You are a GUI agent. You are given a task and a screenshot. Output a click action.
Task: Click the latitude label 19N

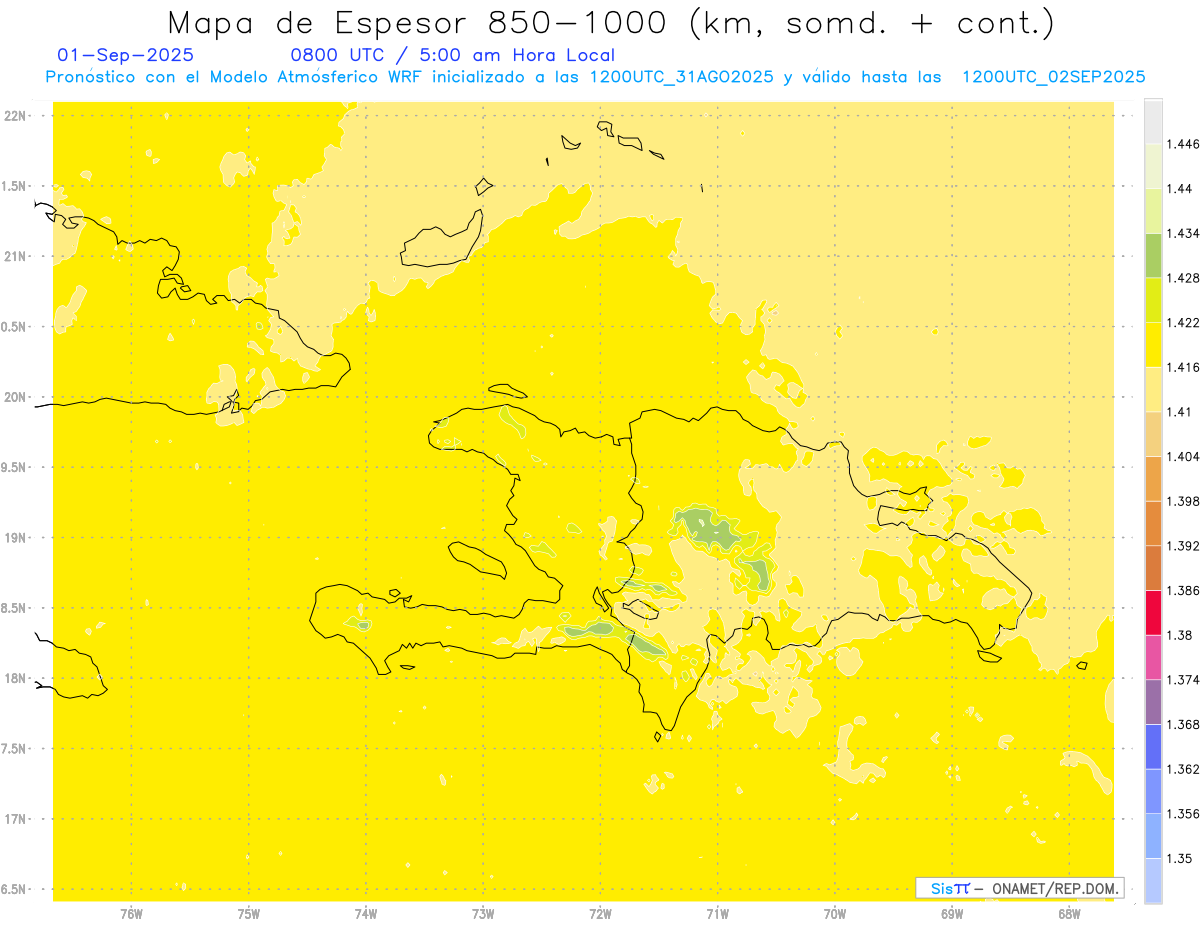tap(15, 538)
